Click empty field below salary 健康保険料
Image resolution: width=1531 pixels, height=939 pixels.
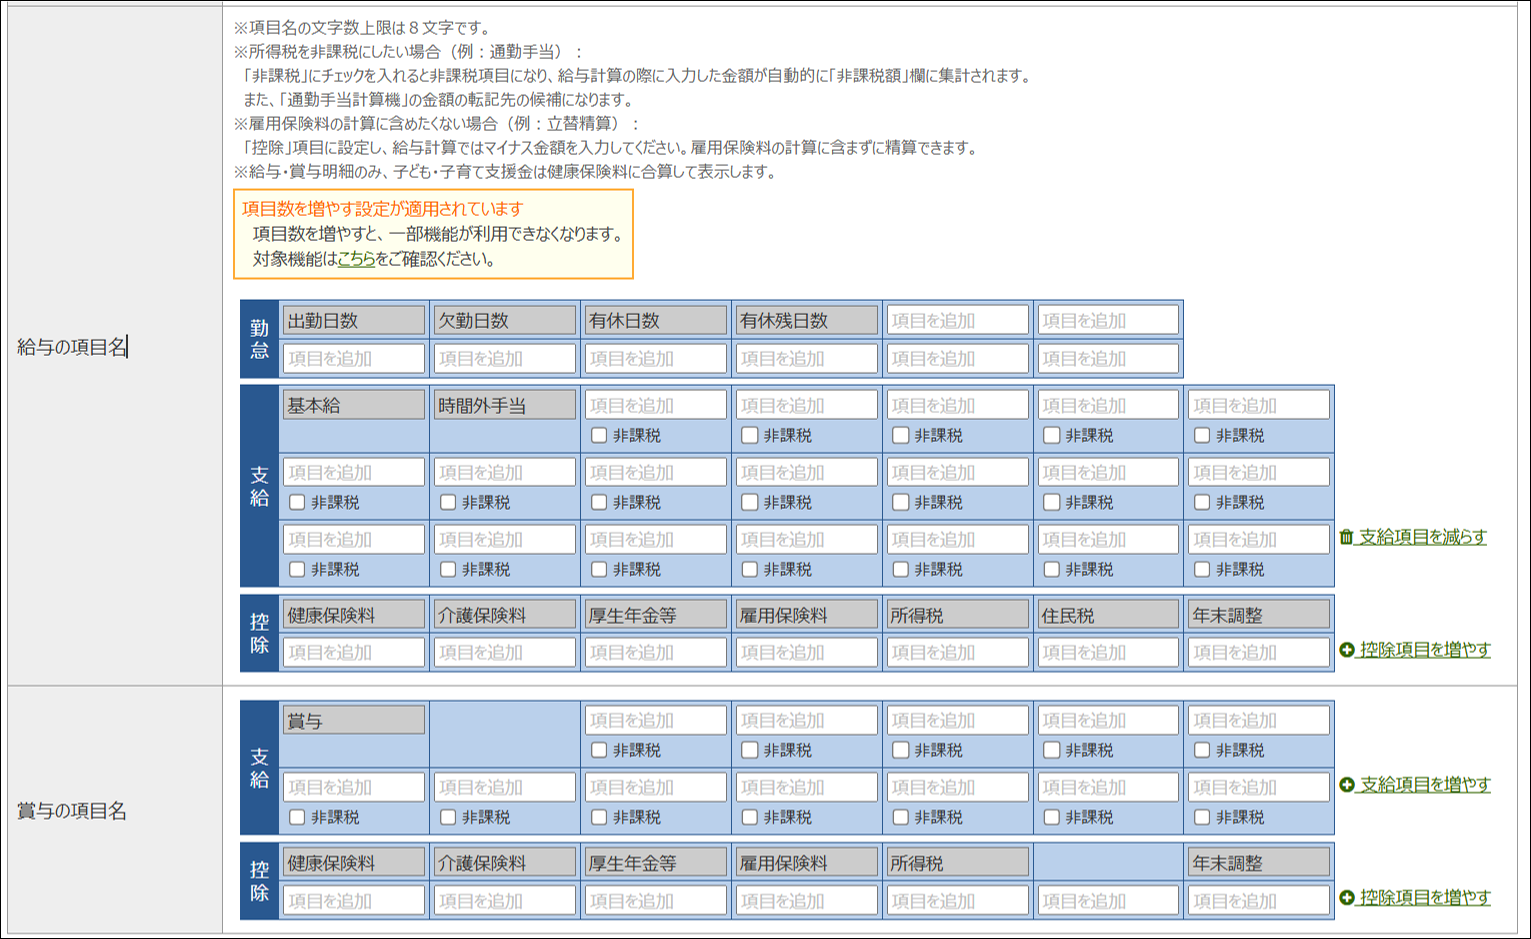(x=354, y=653)
